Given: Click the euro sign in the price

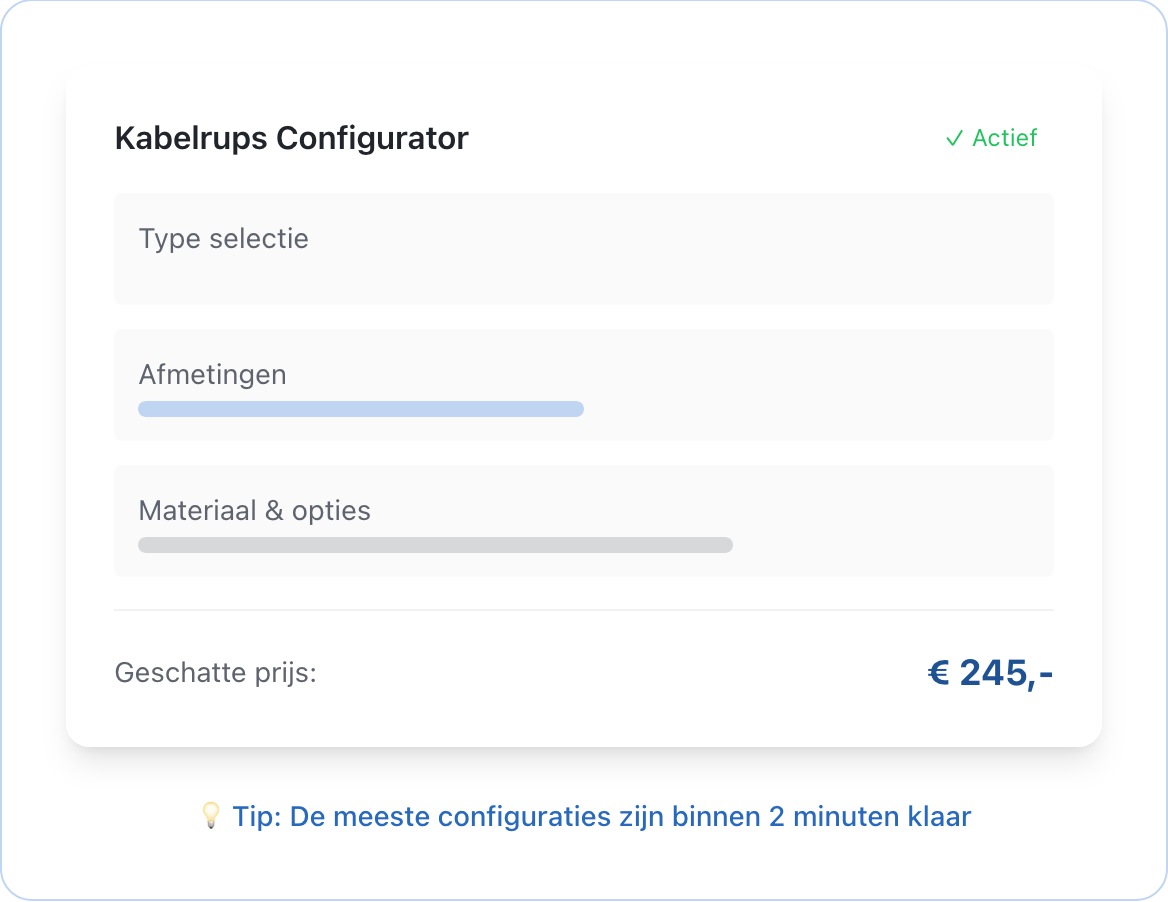Looking at the screenshot, I should 938,673.
